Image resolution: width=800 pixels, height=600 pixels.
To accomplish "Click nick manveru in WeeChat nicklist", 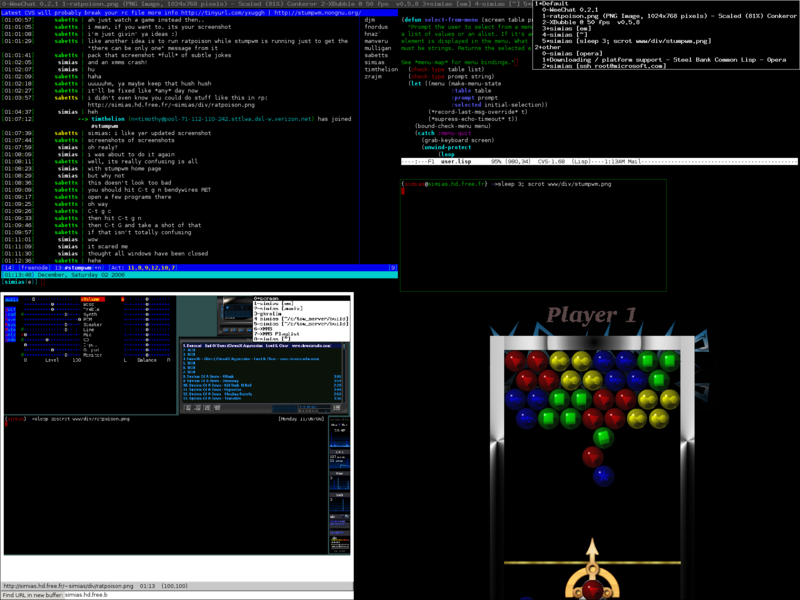I will [376, 41].
